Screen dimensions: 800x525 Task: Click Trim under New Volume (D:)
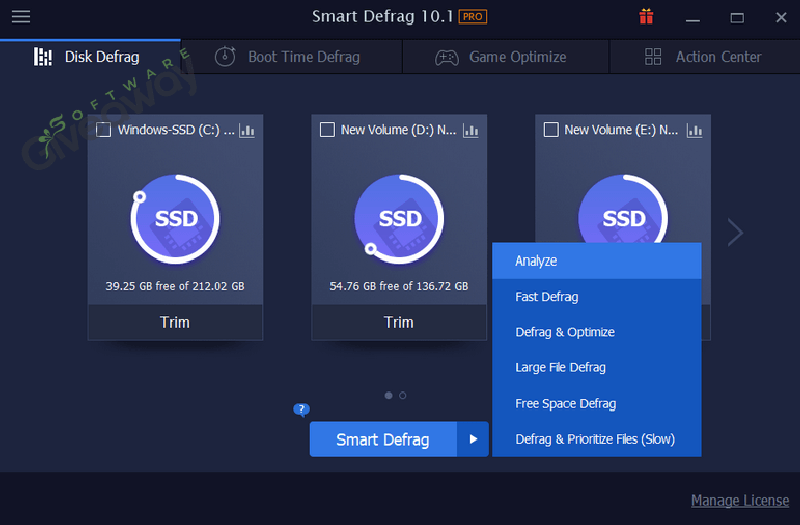coord(399,322)
